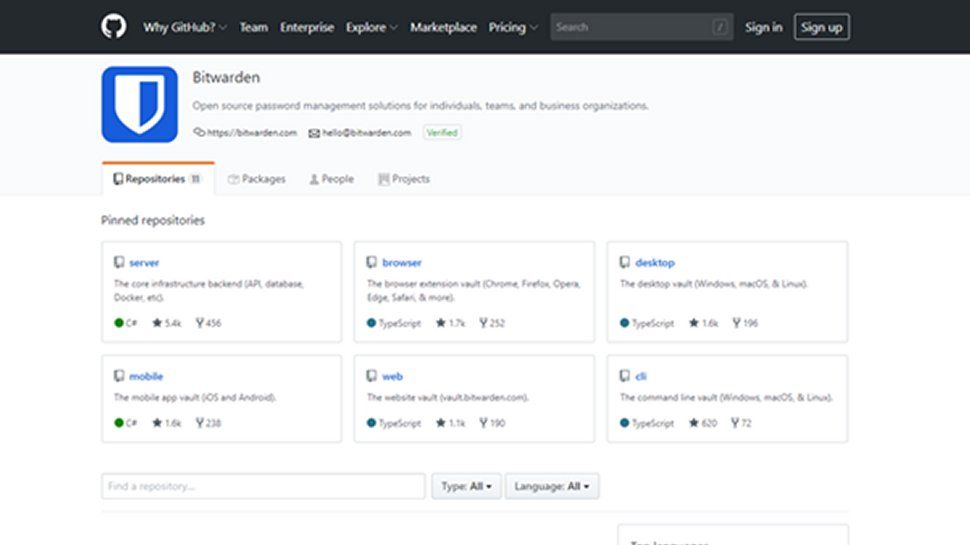This screenshot has height=545, width=970.
Task: Open the Enterprise menu item
Action: pyautogui.click(x=307, y=27)
